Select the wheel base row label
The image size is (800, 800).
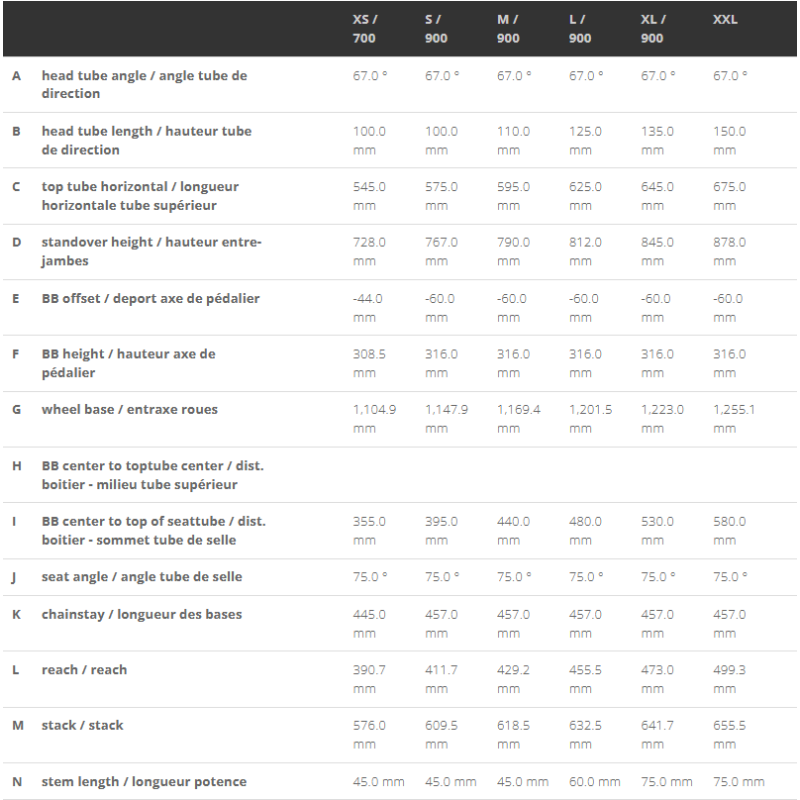pos(129,409)
